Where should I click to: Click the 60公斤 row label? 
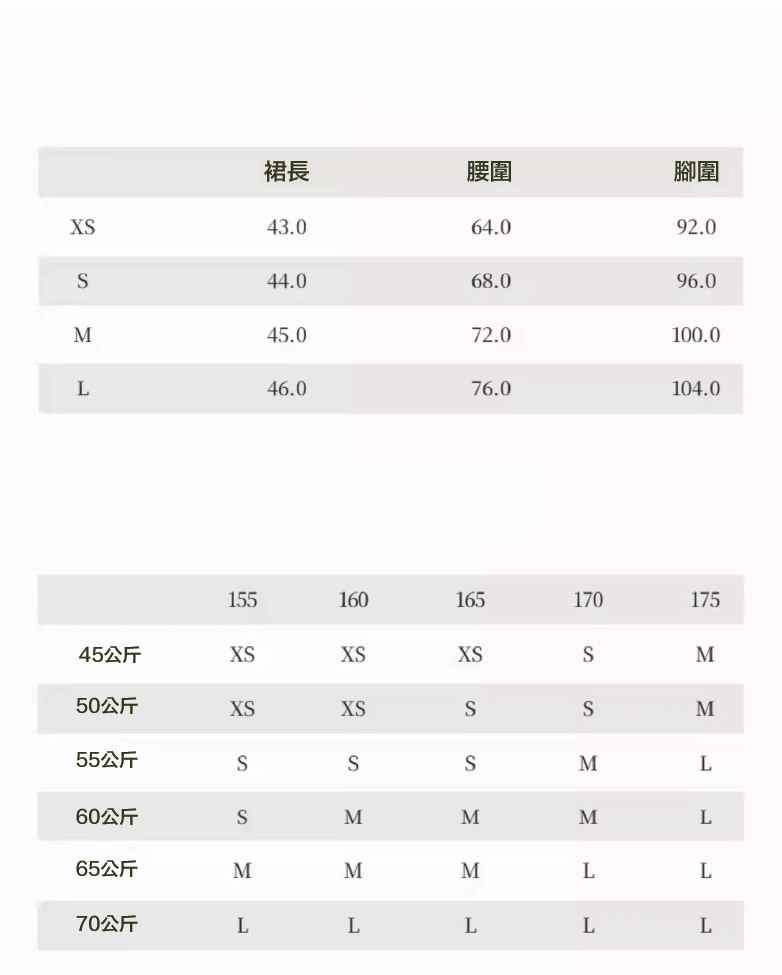107,817
